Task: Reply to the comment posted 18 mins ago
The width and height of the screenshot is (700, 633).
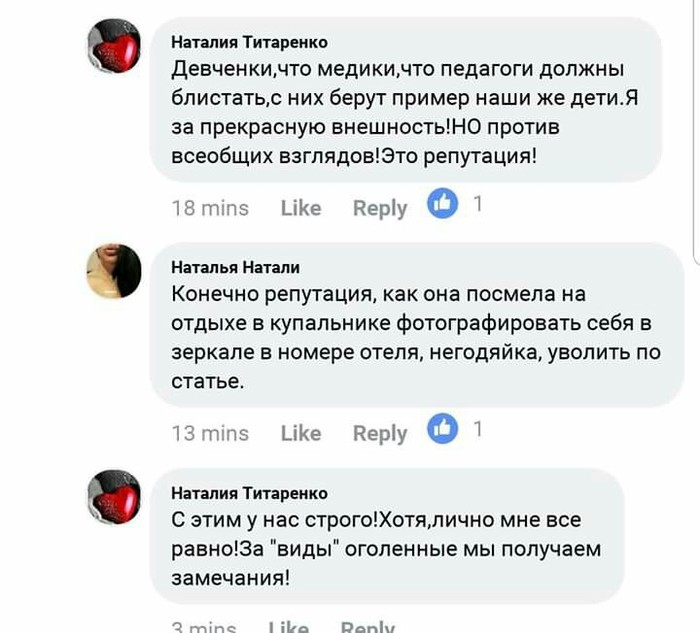Action: click(x=380, y=208)
